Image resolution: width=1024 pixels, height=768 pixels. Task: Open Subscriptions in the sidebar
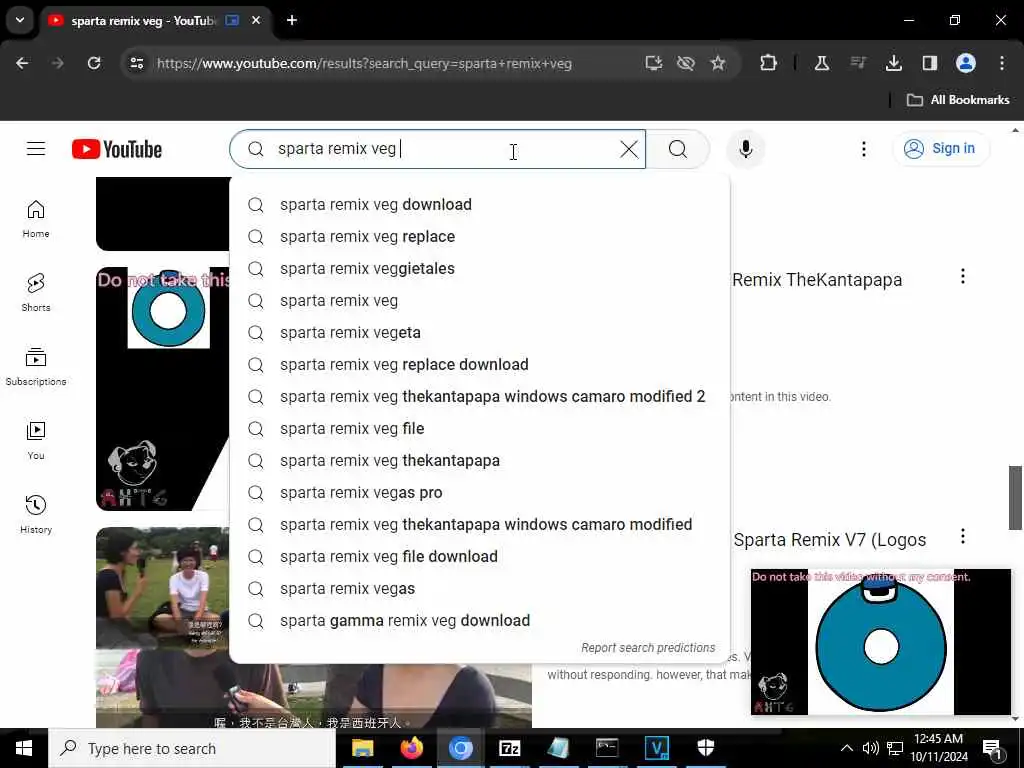(36, 366)
